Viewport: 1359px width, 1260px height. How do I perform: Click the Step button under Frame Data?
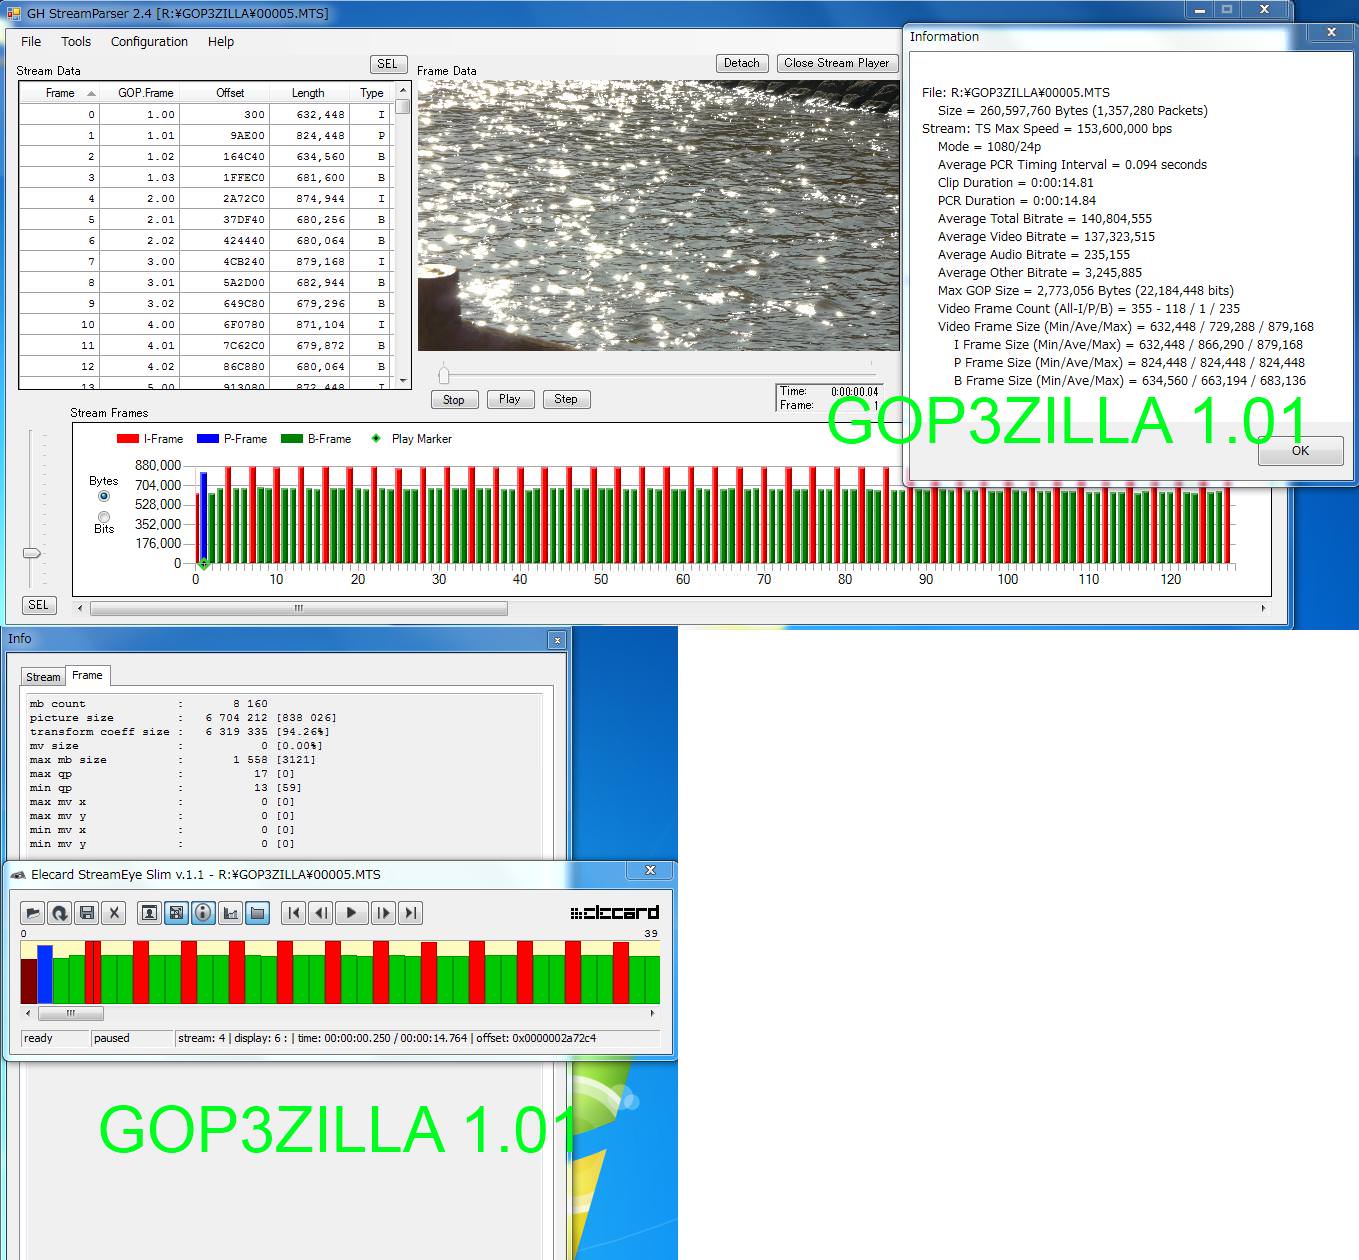pyautogui.click(x=566, y=399)
